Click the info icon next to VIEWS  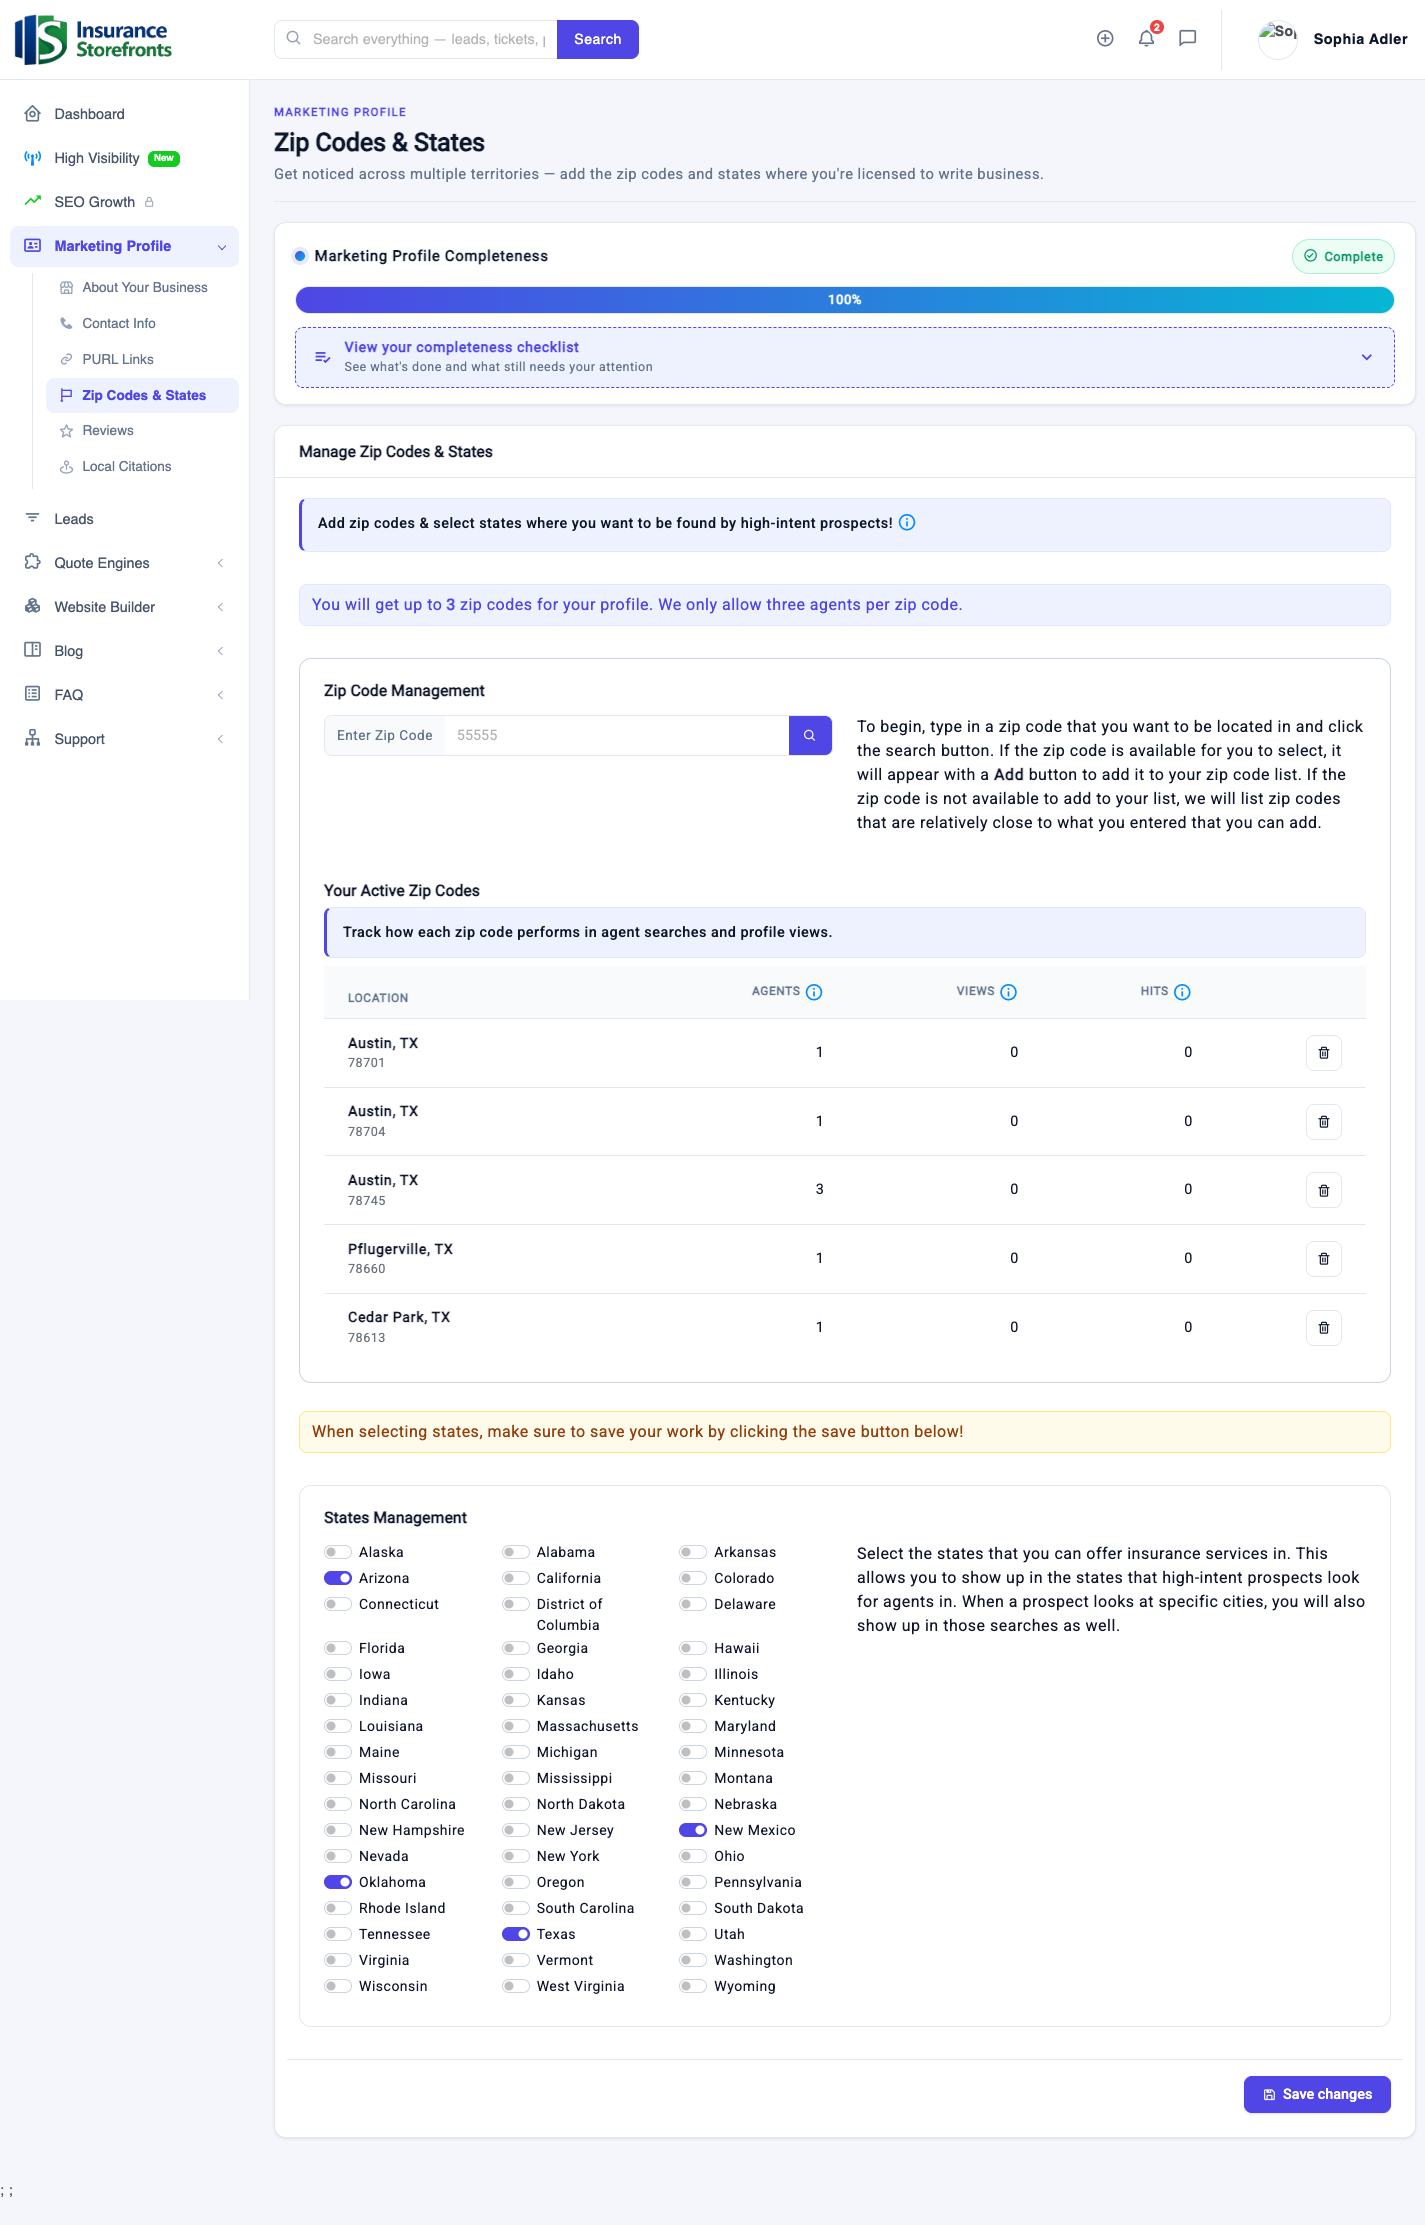click(x=1009, y=992)
